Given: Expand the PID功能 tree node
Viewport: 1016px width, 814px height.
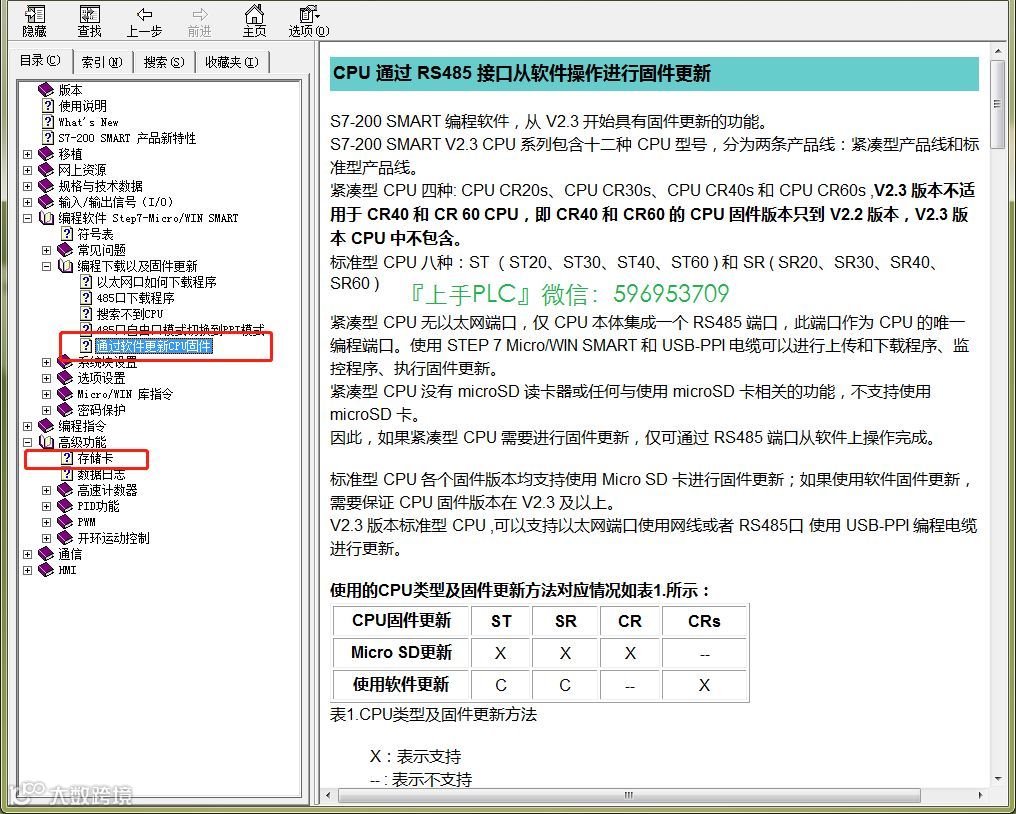Looking at the screenshot, I should tap(47, 506).
